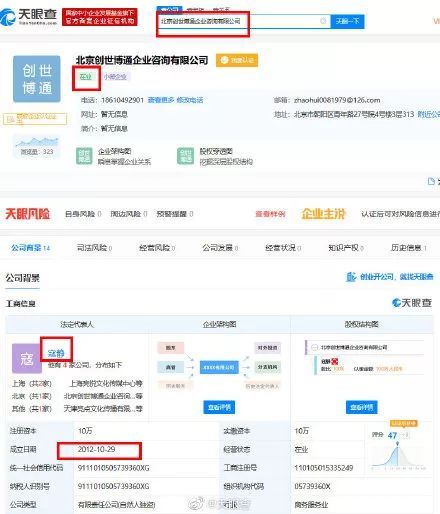The image size is (440, 514).
Task: Click the 法定代表人 column header
Action: click(77, 324)
